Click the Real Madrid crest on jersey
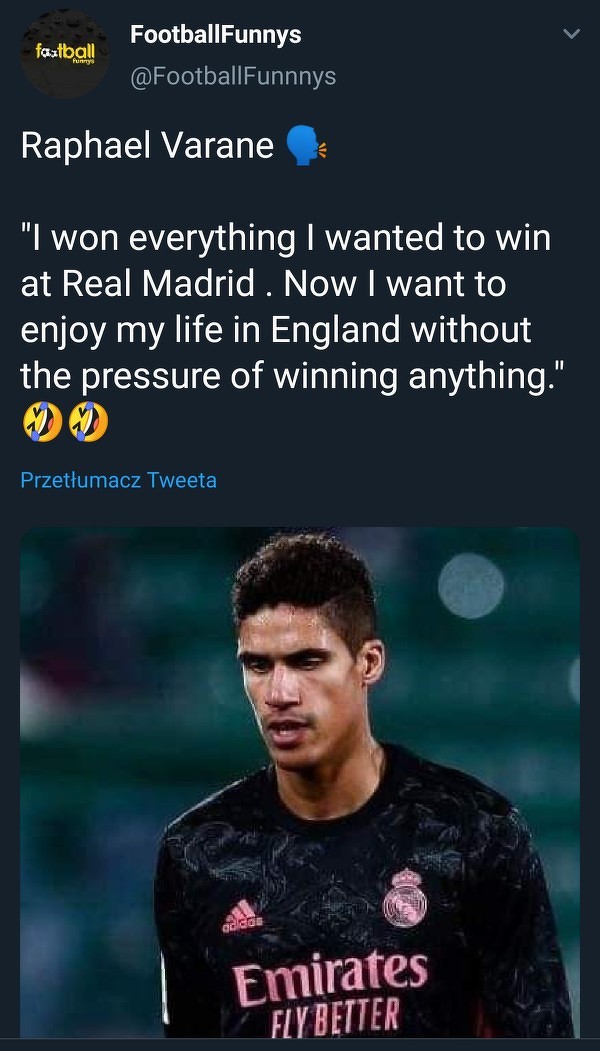The height and width of the screenshot is (1051, 600). (405, 896)
